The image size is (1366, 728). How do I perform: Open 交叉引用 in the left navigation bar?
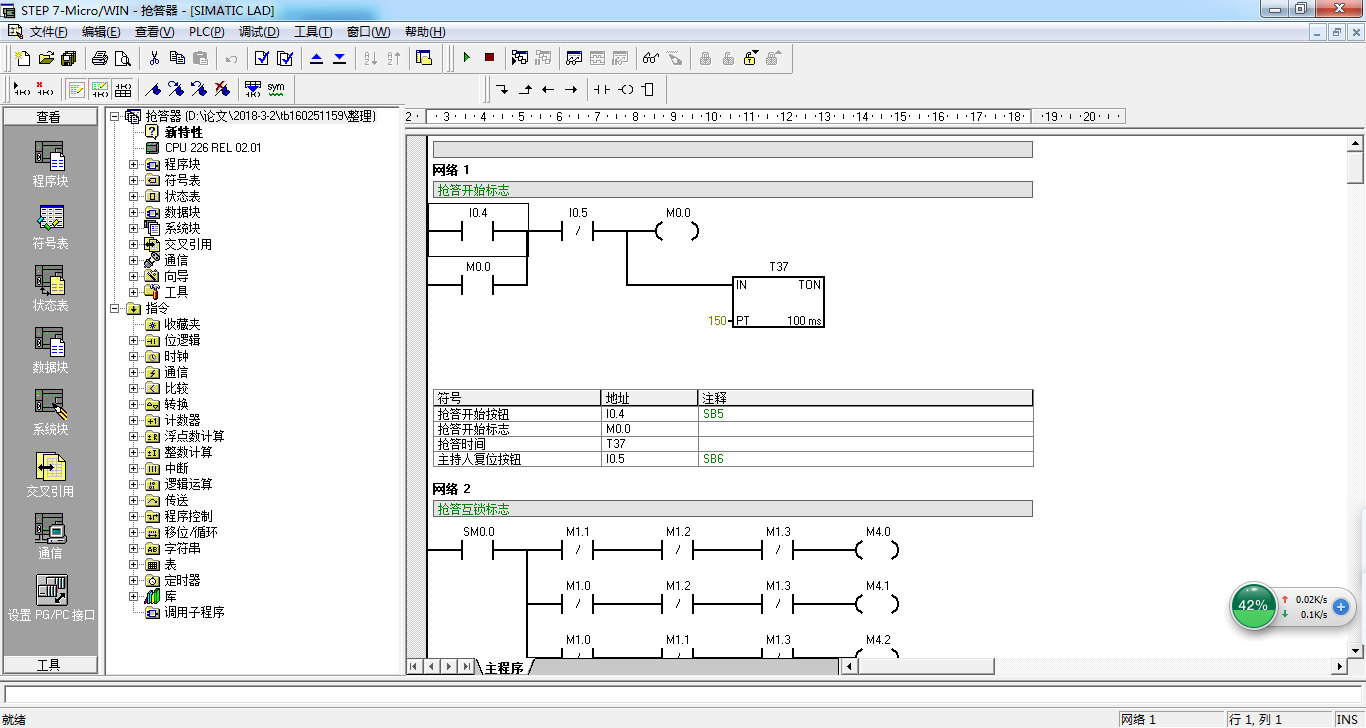pos(50,476)
